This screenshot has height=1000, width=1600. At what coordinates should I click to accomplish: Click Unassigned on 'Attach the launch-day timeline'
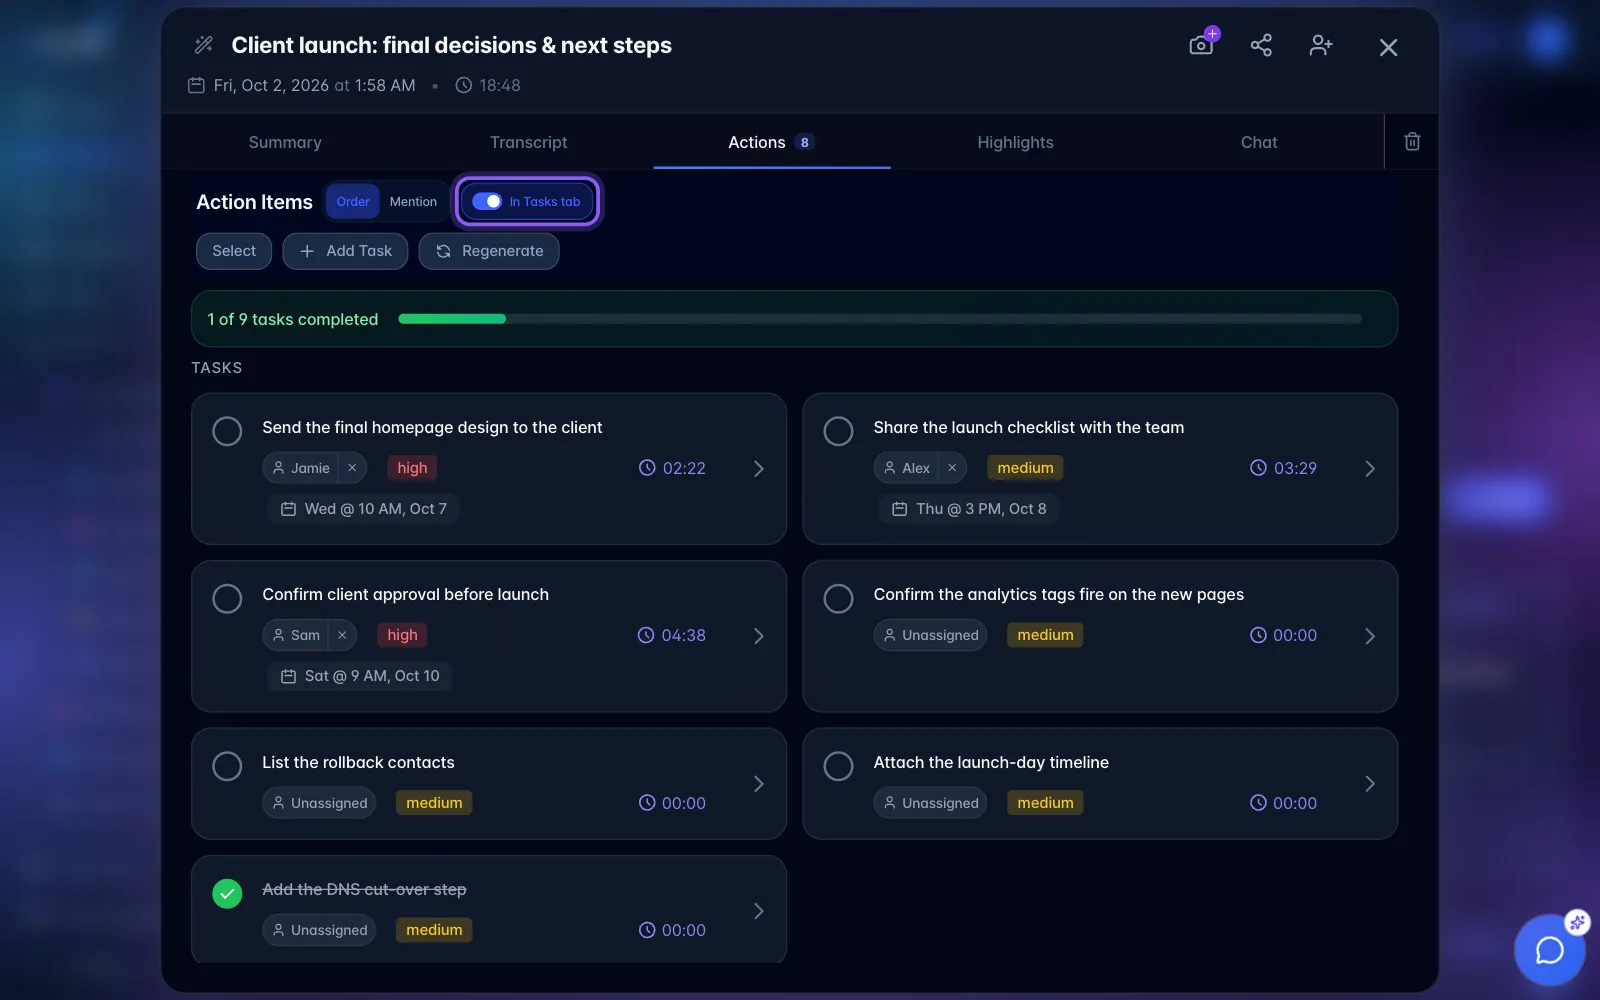point(930,803)
